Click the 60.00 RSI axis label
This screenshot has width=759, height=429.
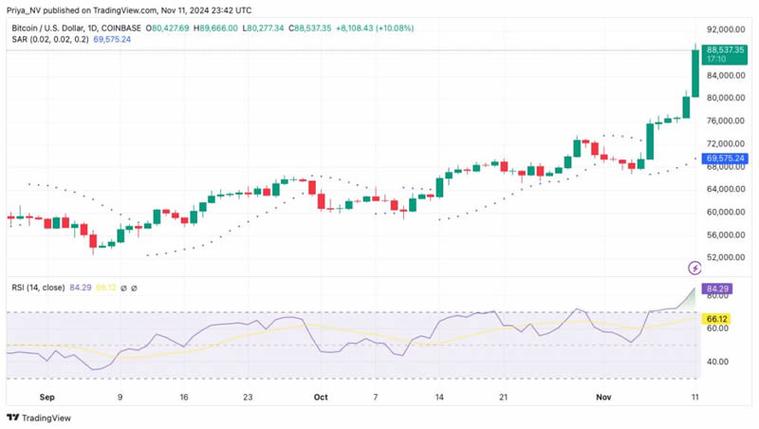point(717,328)
